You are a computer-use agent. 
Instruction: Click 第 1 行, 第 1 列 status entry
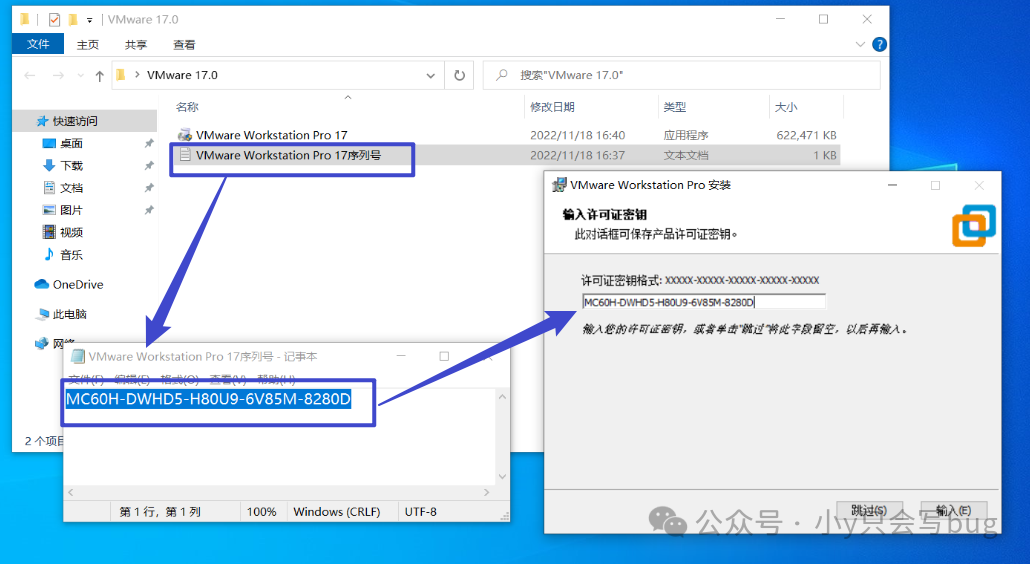160,511
